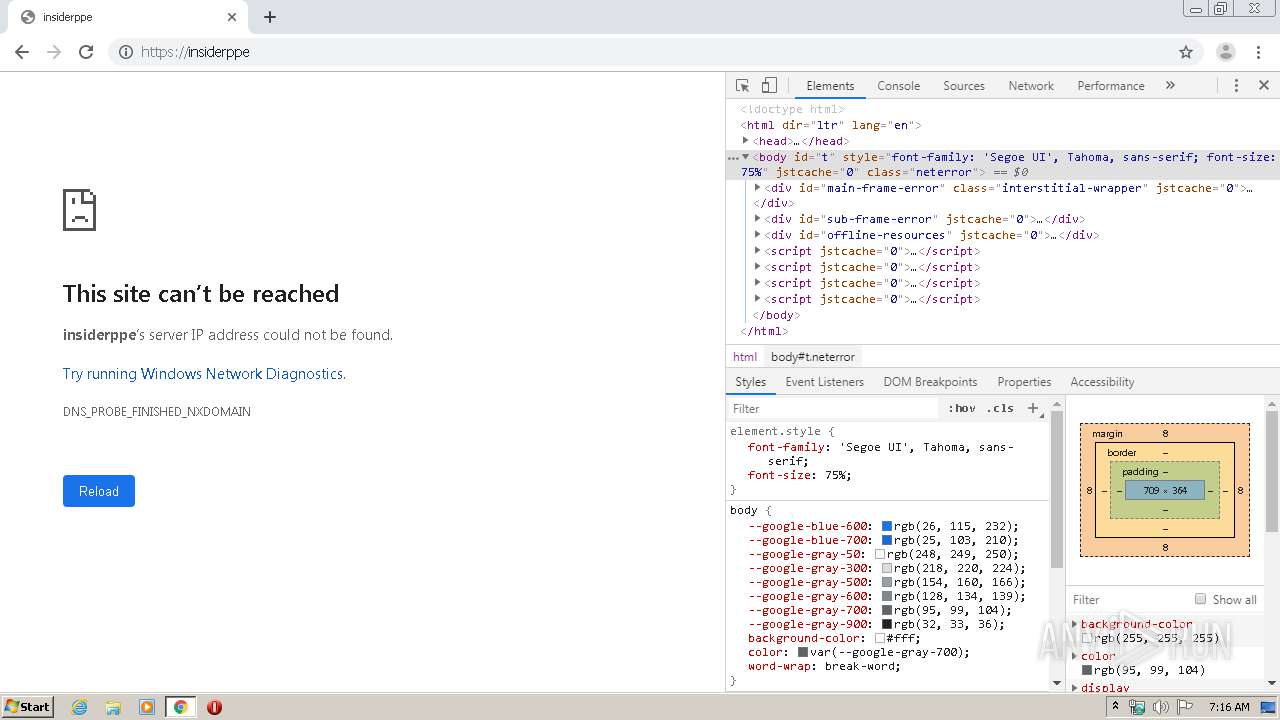Expand the main-frame-error div
Image resolution: width=1280 pixels, height=720 pixels.
(757, 188)
